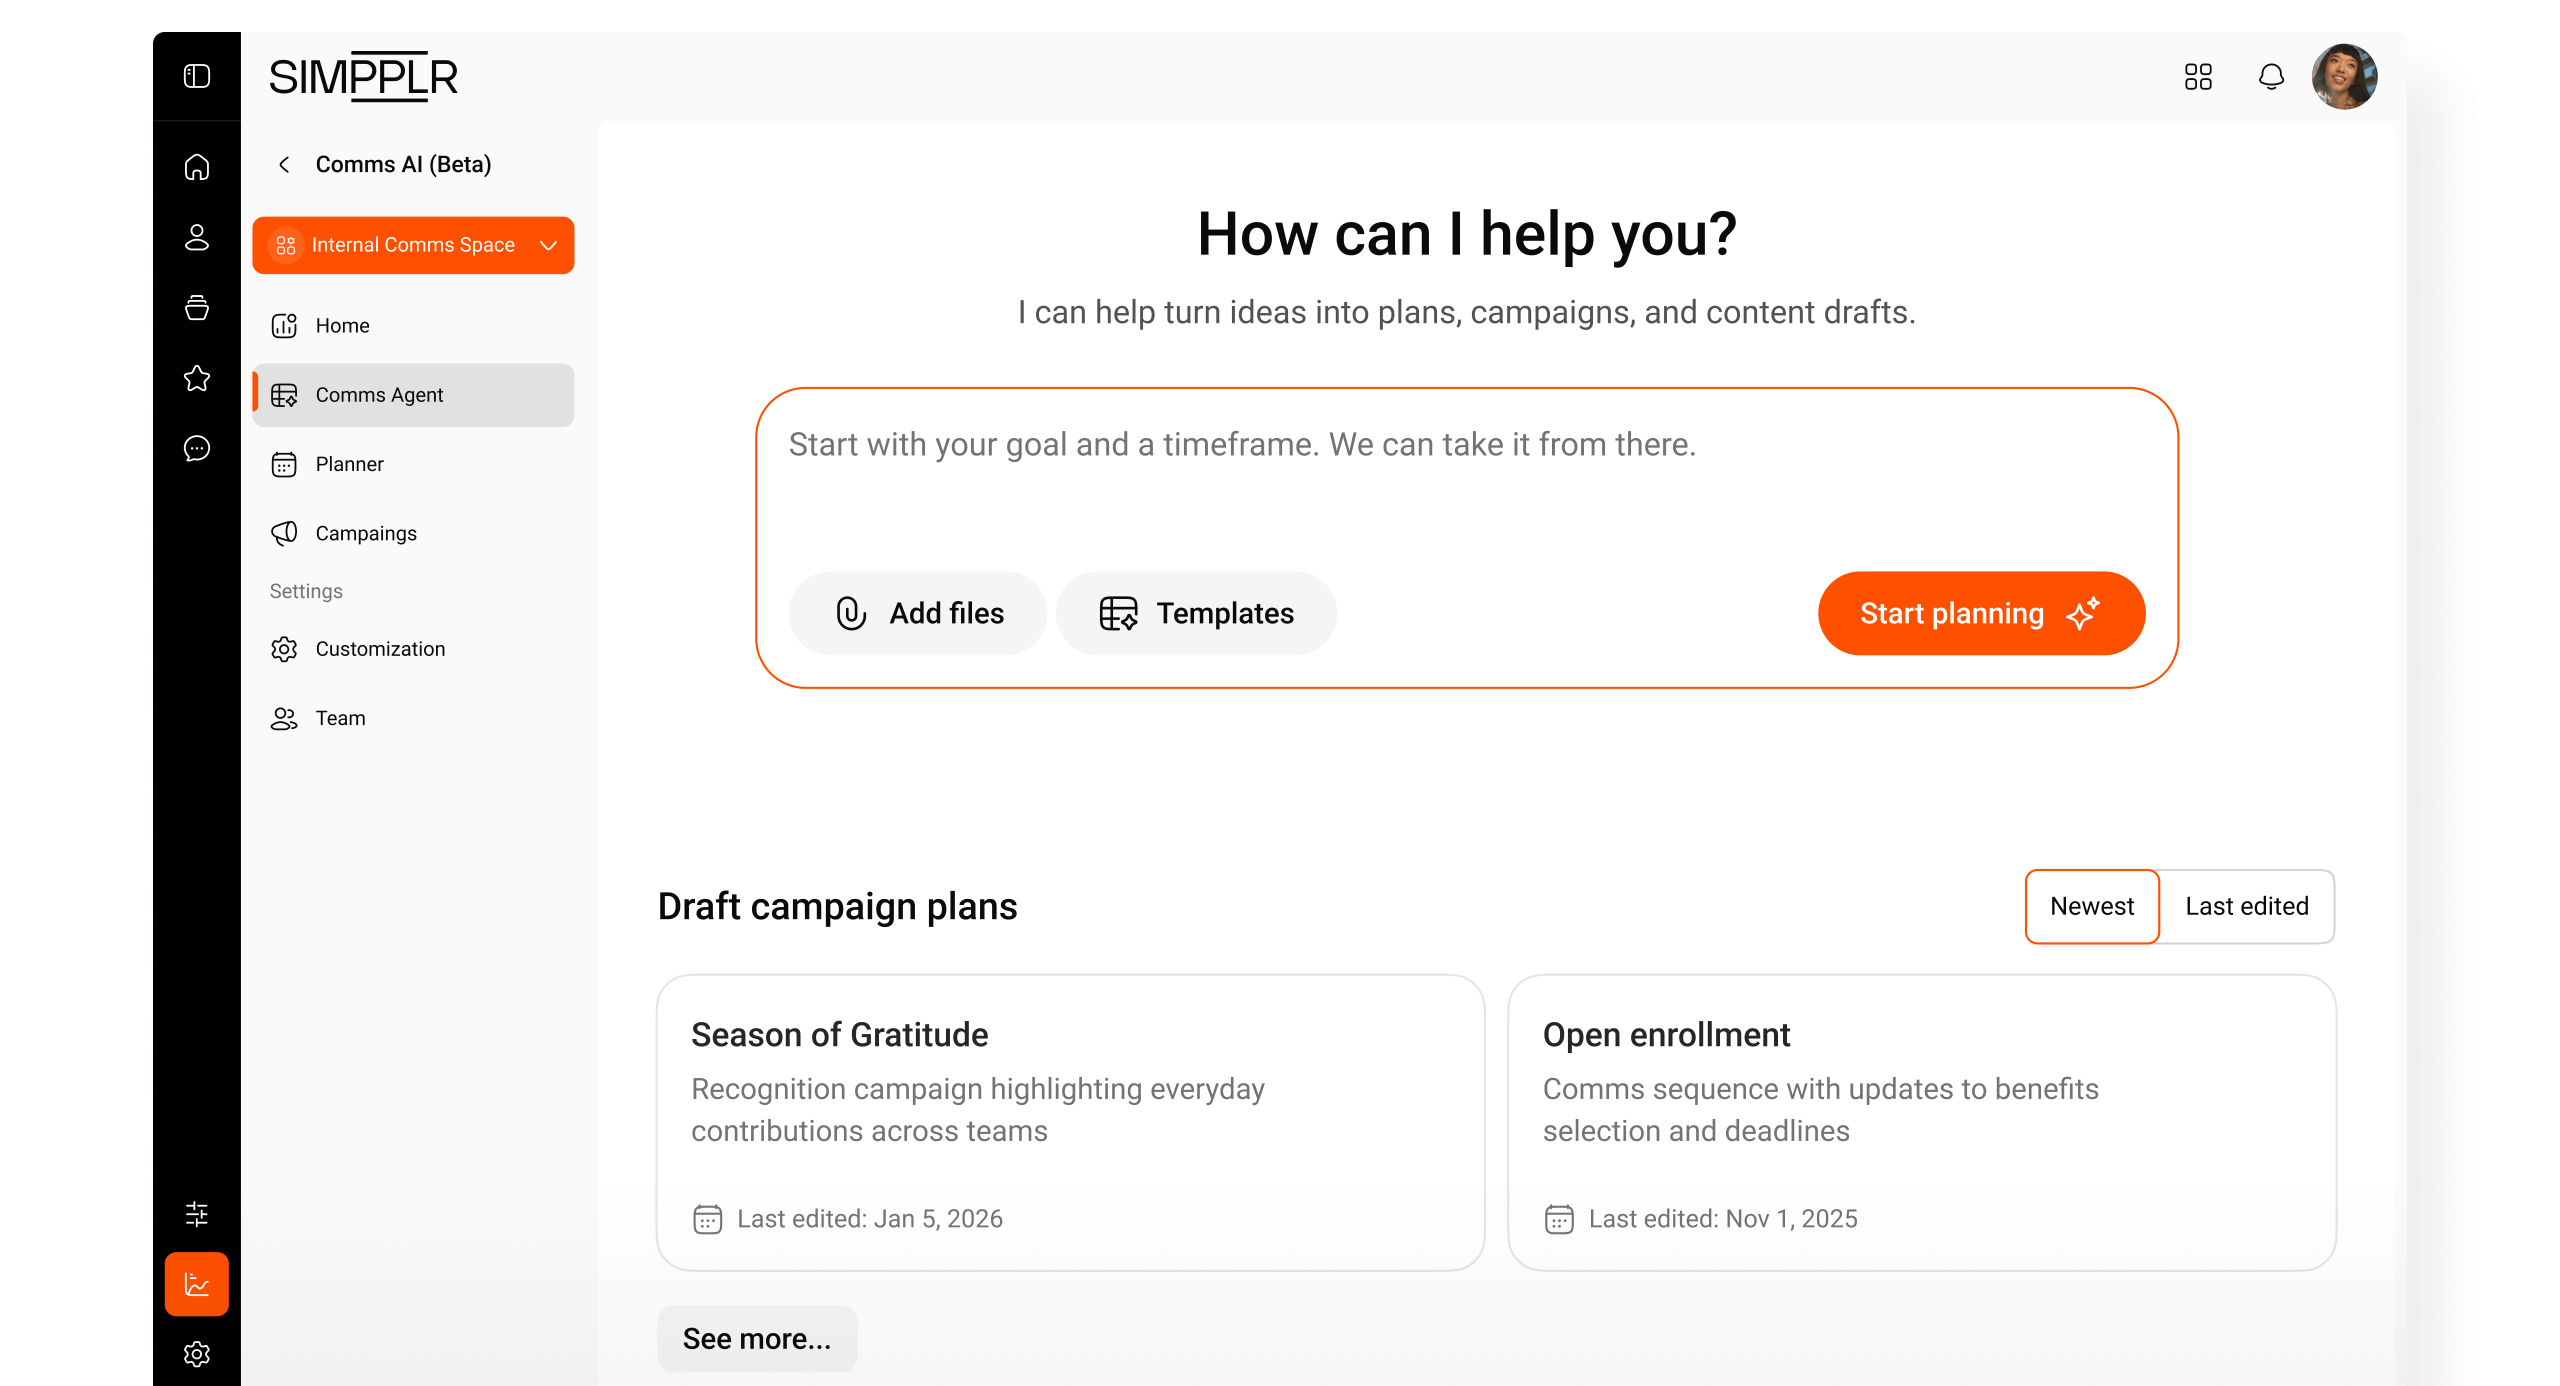Open the people profile rail icon
2560x1386 pixels.
click(x=197, y=238)
